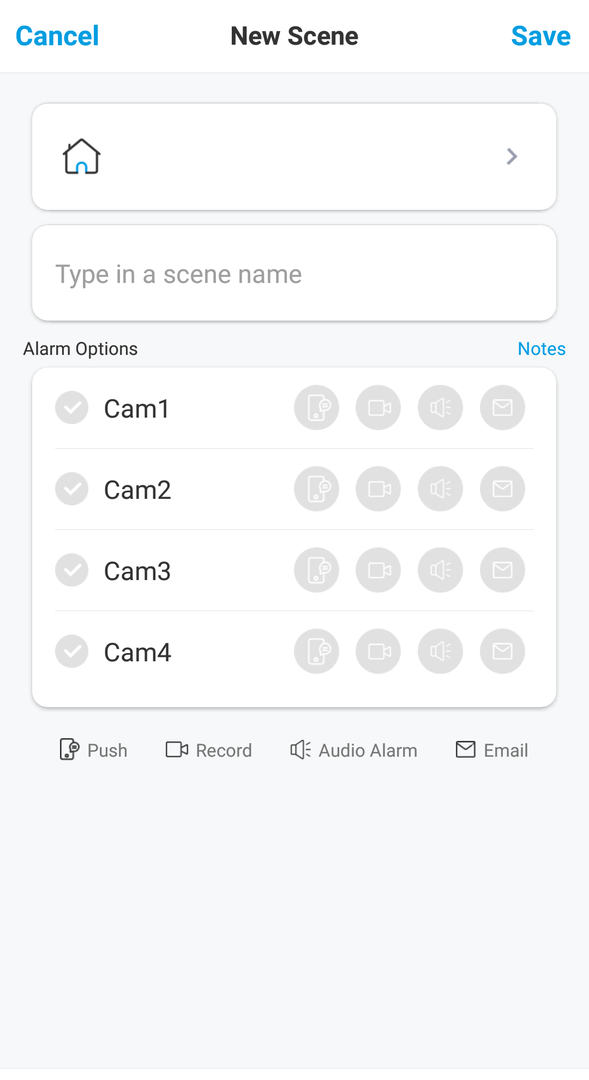Open the Notes link
This screenshot has width=589, height=1080.
541,349
